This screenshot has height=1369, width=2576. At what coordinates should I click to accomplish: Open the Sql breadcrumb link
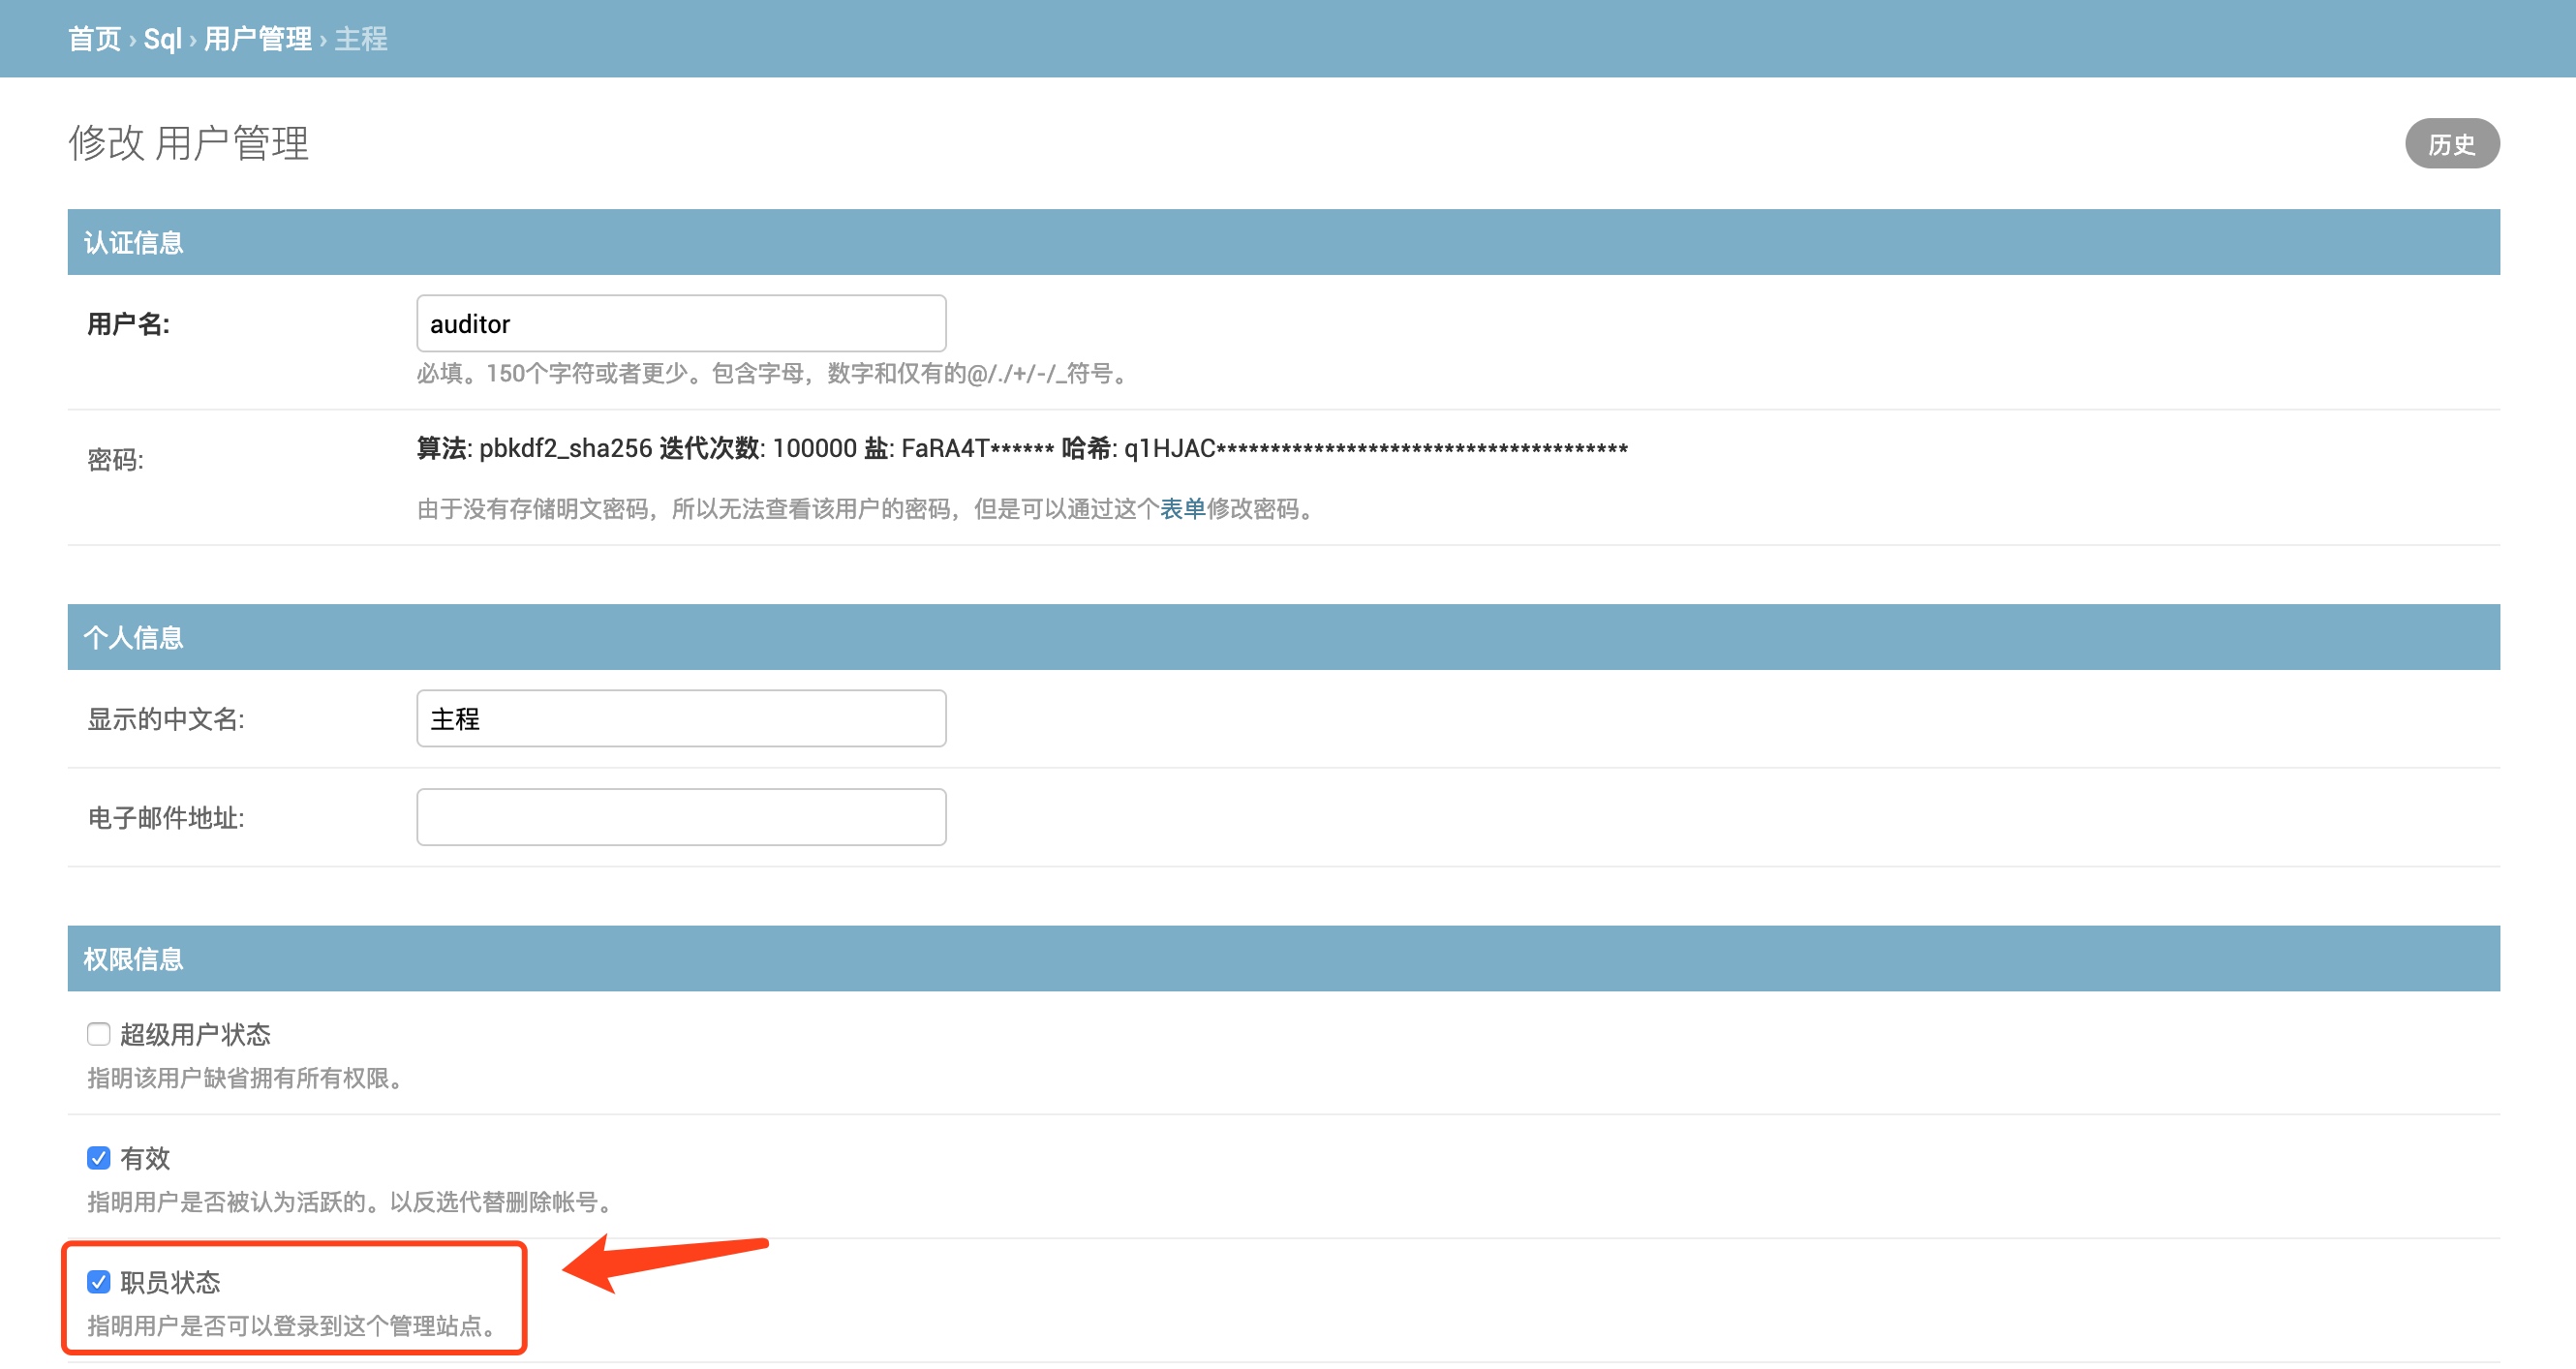(x=162, y=39)
